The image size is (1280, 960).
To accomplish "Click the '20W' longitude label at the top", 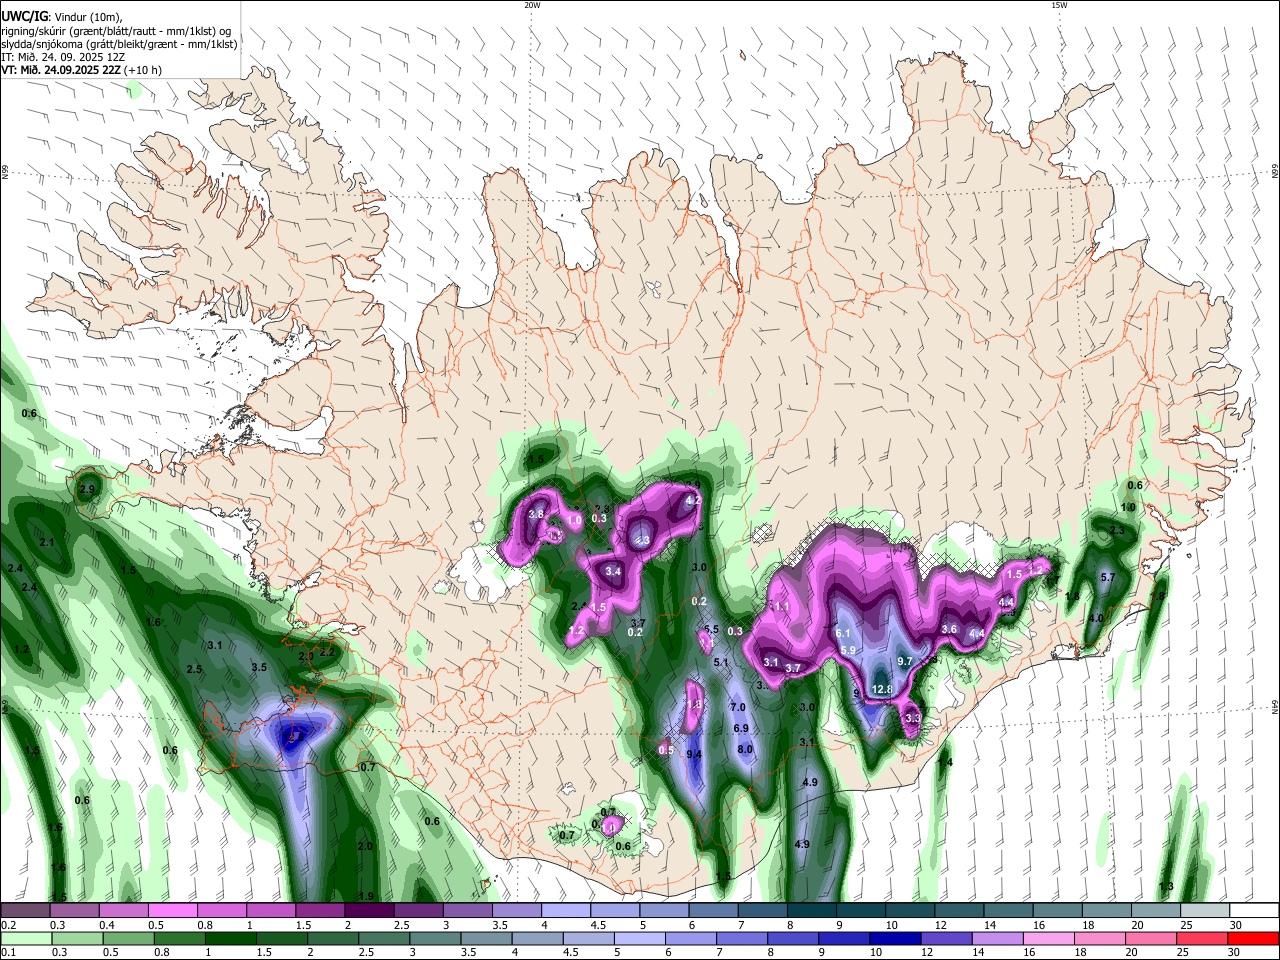I will click(532, 5).
